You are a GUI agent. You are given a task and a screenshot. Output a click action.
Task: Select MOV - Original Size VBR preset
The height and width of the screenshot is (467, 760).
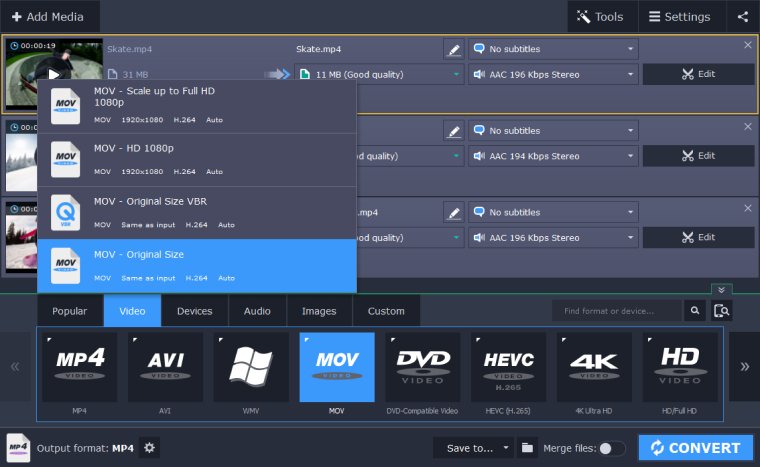(197, 212)
